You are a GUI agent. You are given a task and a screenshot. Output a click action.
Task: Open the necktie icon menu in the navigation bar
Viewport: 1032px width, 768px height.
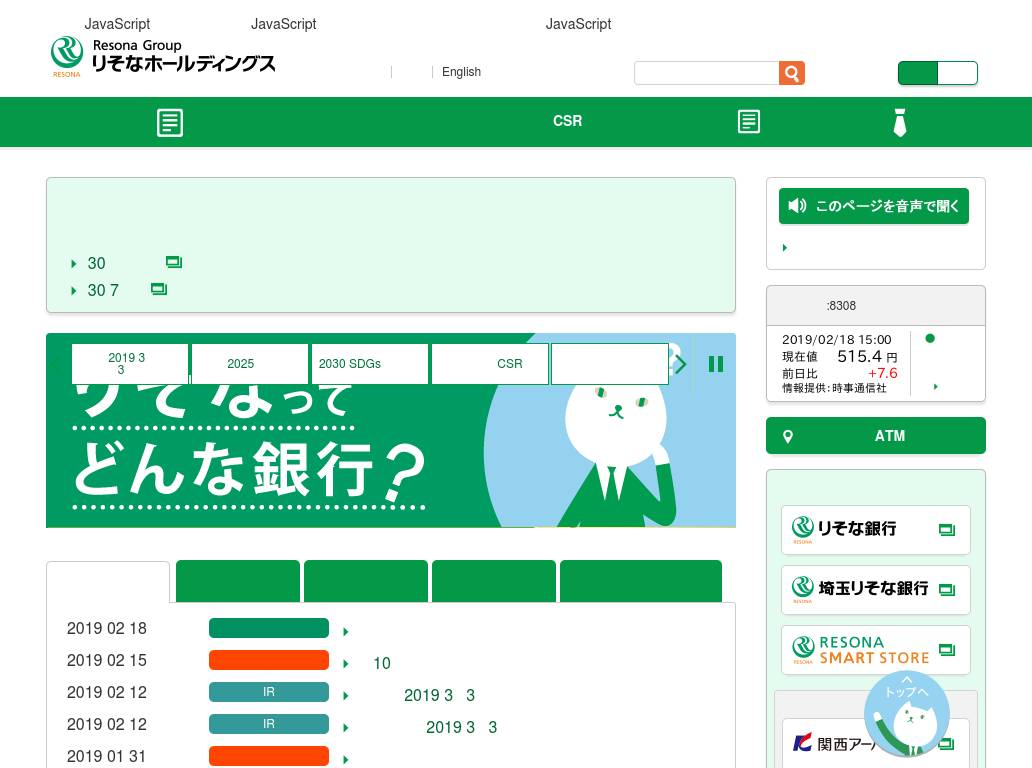coord(900,122)
